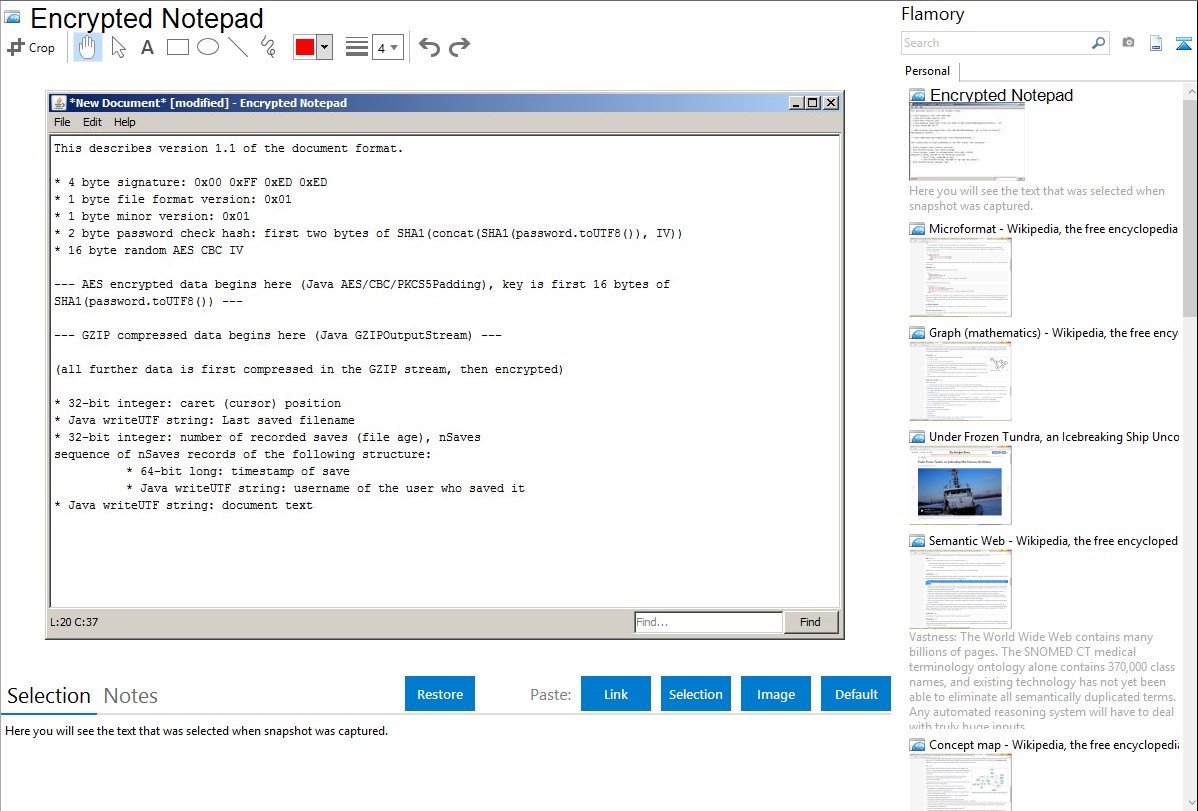Select the arrow pointer tool
The width and height of the screenshot is (1198, 811).
(x=118, y=47)
